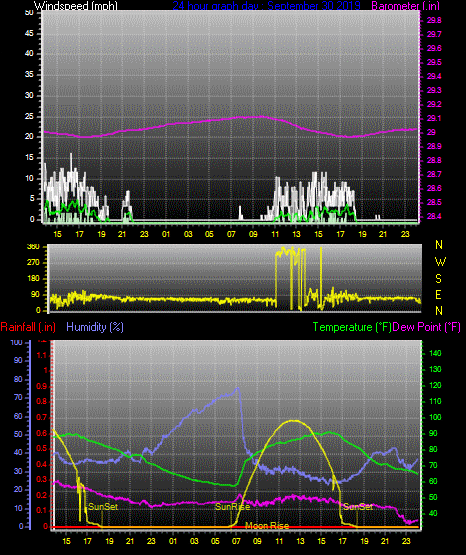Click the E compass direction label

coord(438,294)
